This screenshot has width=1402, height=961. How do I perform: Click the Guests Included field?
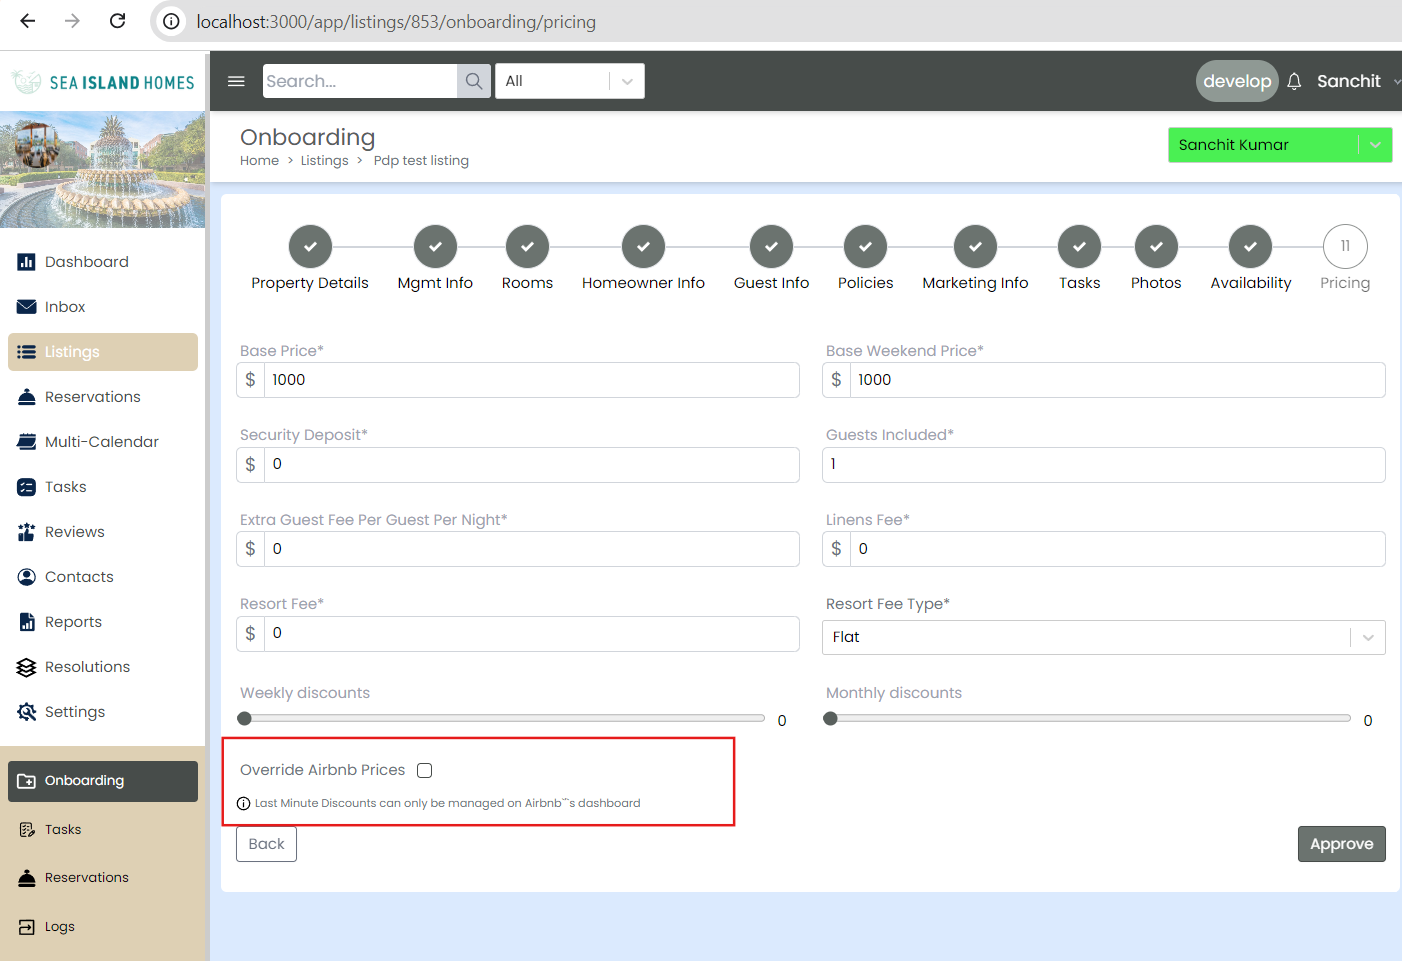(1104, 465)
